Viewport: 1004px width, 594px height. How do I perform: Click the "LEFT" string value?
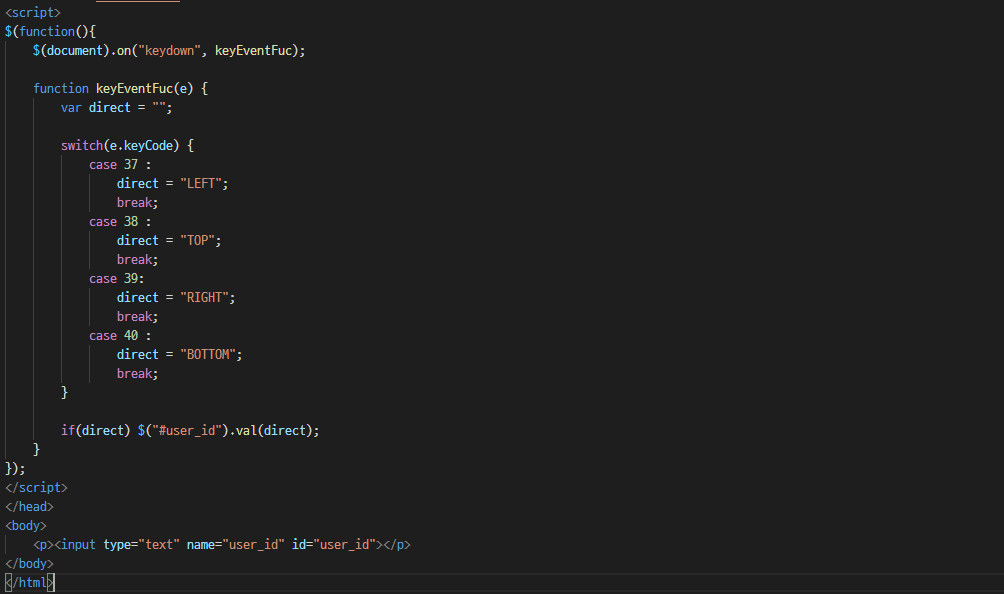click(x=201, y=184)
